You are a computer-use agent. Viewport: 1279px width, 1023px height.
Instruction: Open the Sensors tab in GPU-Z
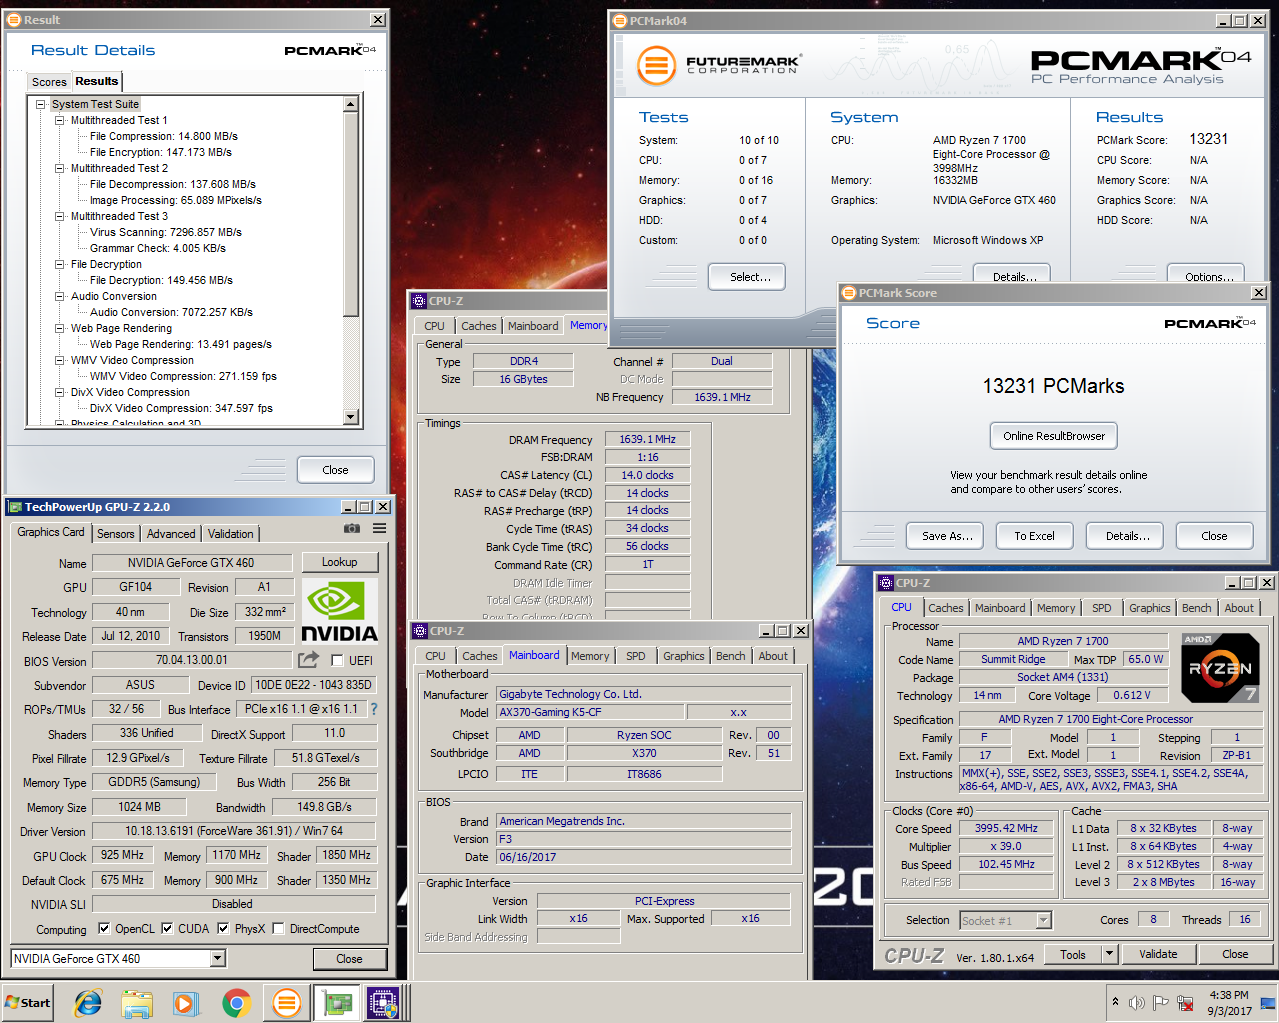[x=115, y=534]
